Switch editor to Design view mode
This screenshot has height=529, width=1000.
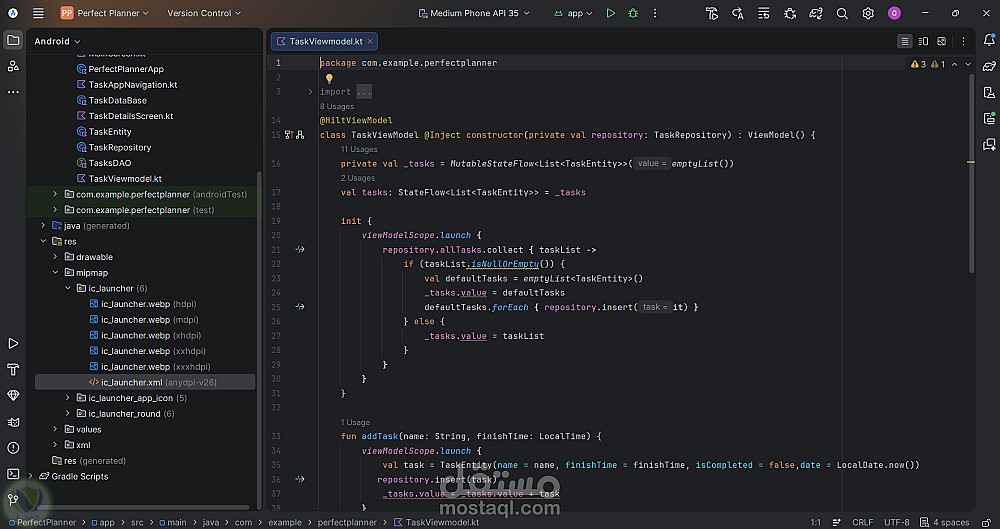(942, 41)
